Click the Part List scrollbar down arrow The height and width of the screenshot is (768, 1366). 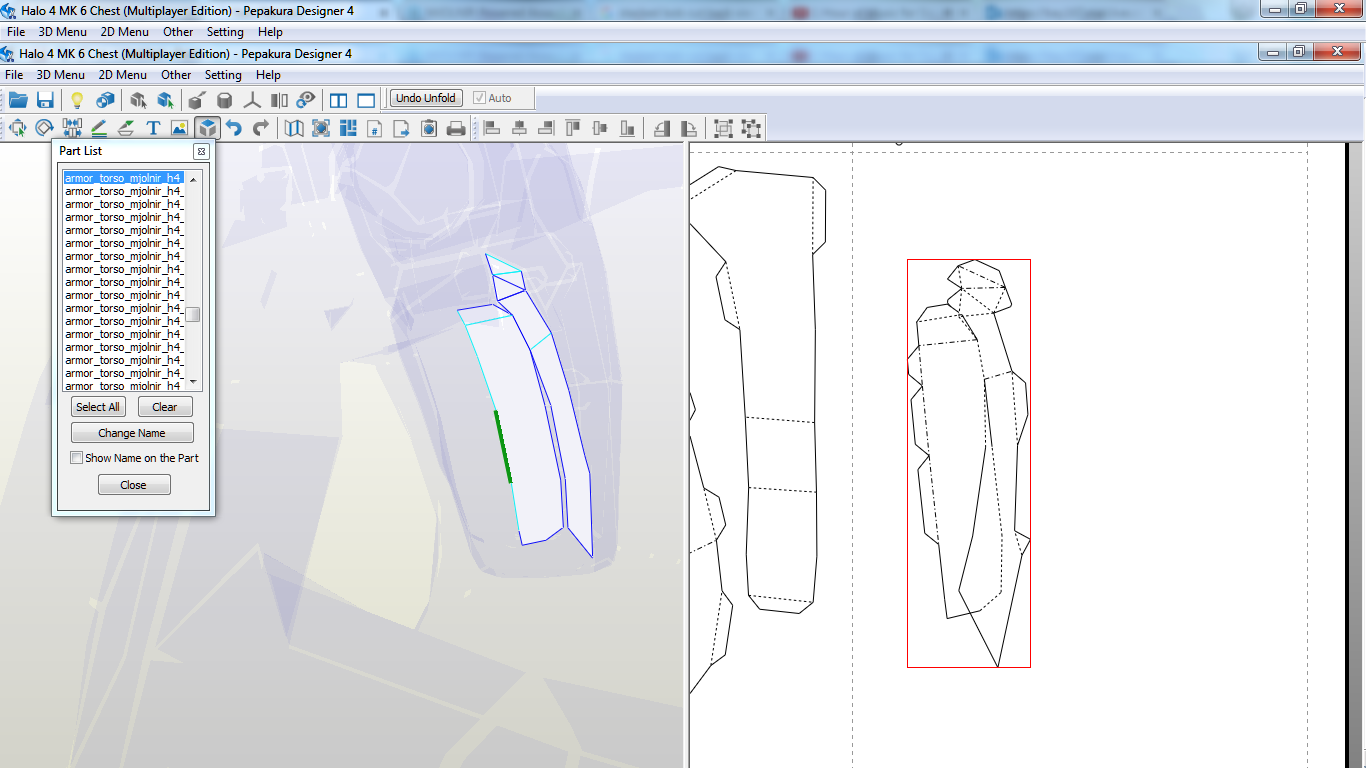click(x=194, y=383)
